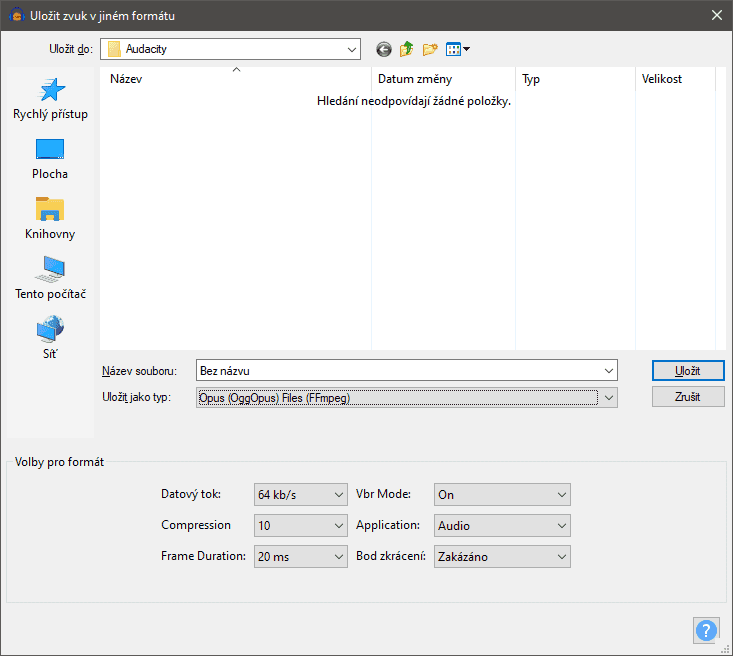Expand the Název souboru history dropdown
The image size is (733, 656).
point(609,371)
